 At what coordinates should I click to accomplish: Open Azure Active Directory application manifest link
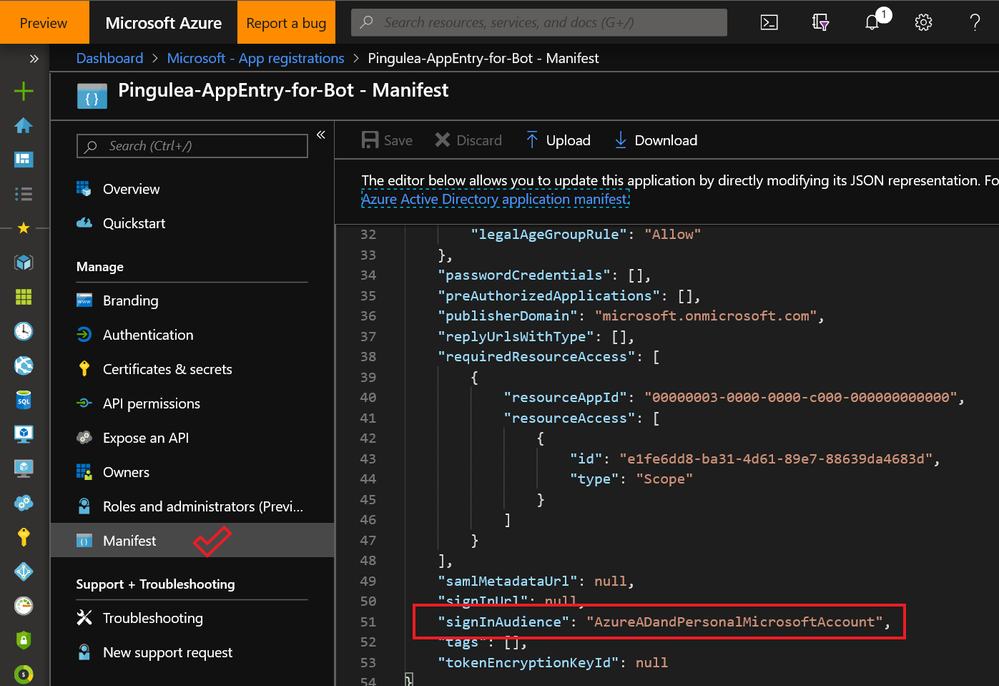pos(495,199)
